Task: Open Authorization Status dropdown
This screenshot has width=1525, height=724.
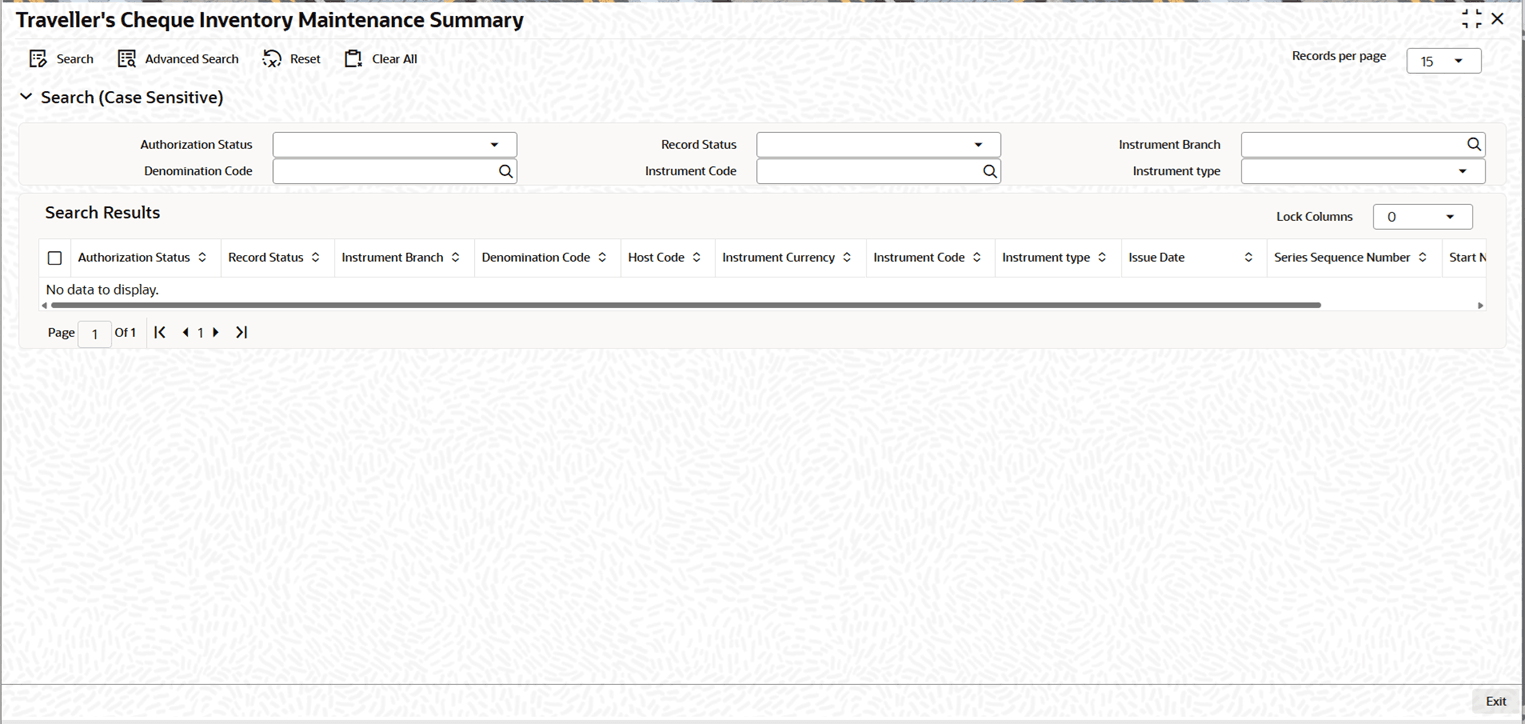Action: coord(395,145)
